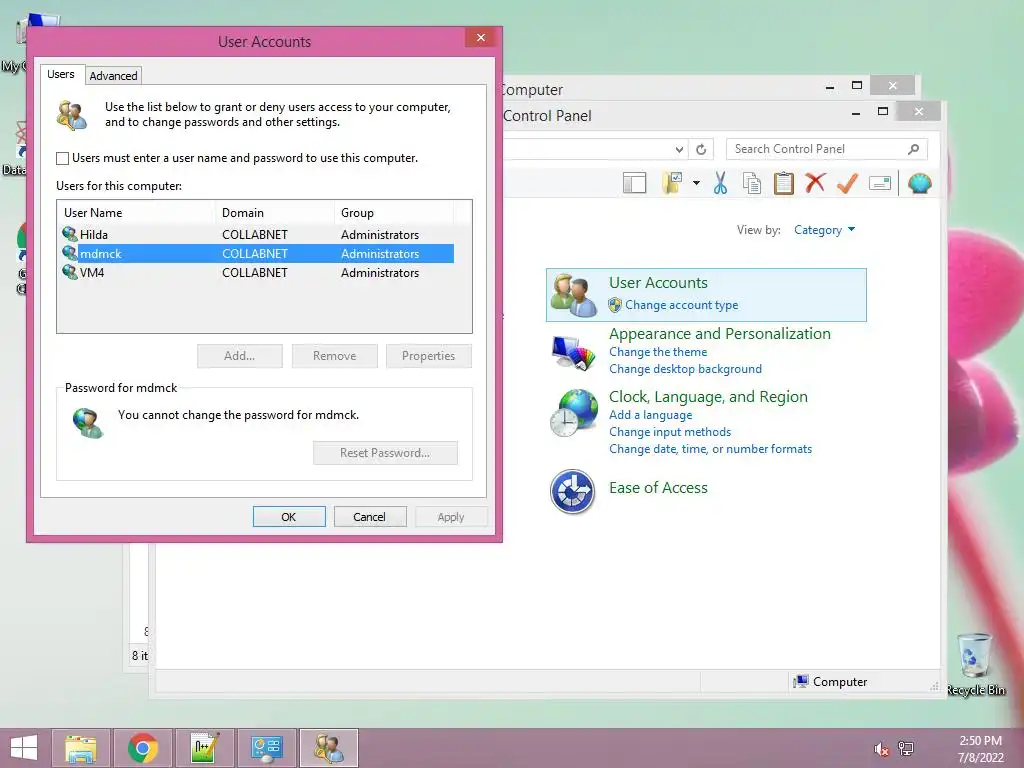Switch to User Accounts taskbar icon
The width and height of the screenshot is (1024, 768).
coord(328,748)
